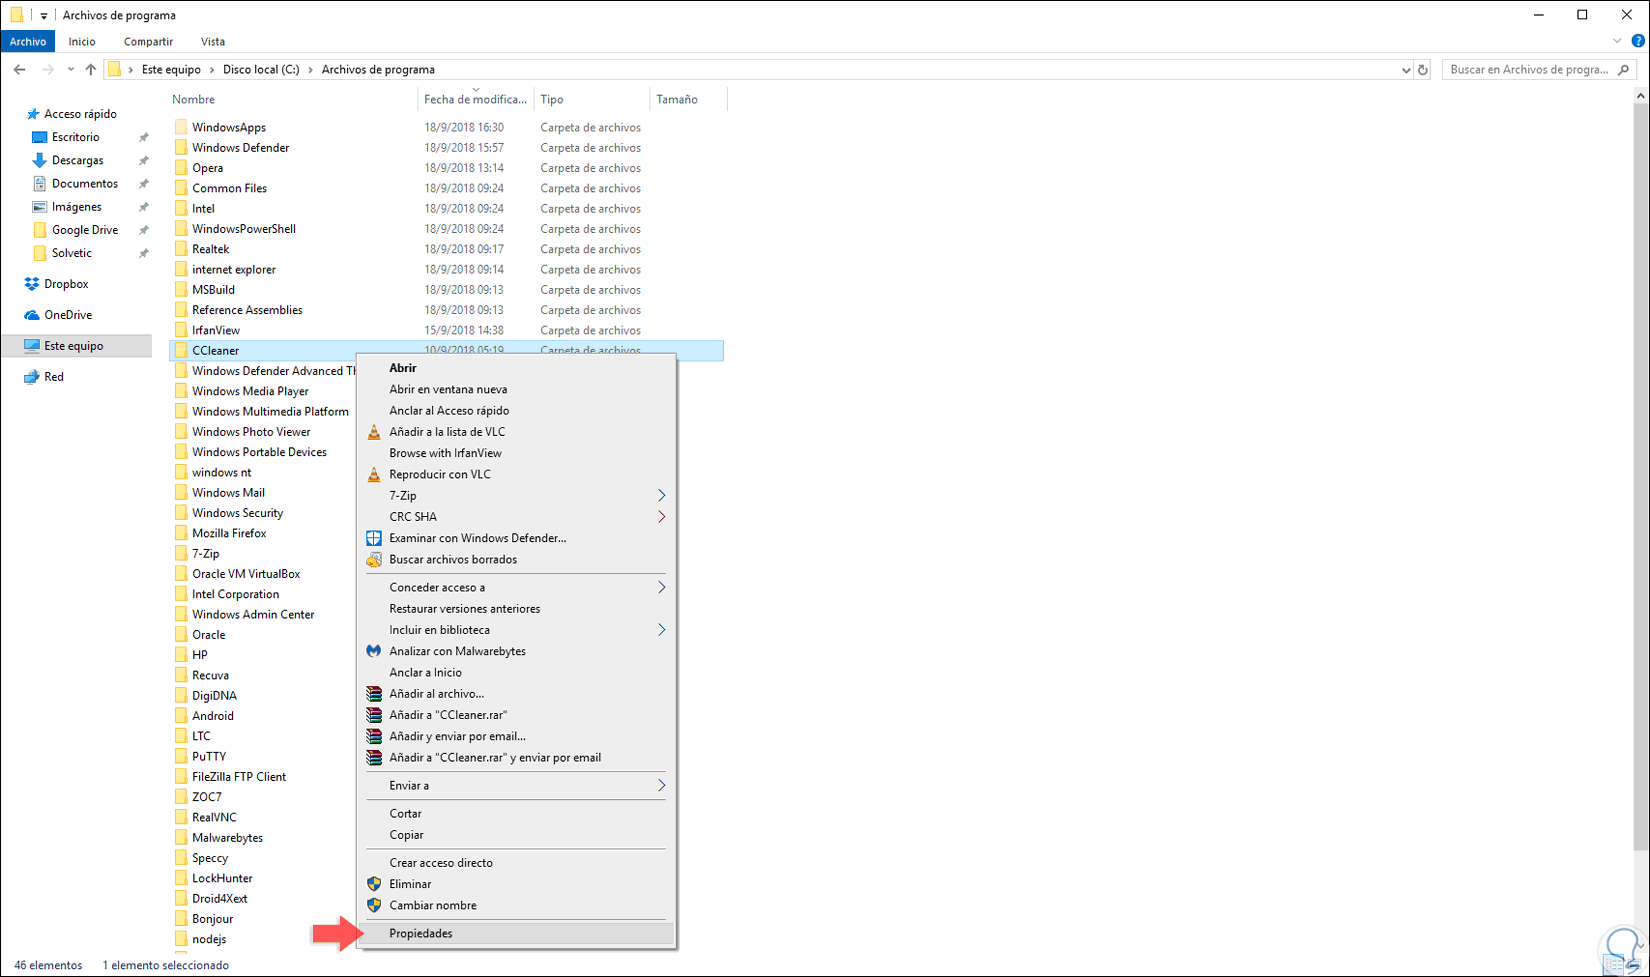Expand the 7-Zip submenu arrow
The width and height of the screenshot is (1650, 977).
point(661,496)
